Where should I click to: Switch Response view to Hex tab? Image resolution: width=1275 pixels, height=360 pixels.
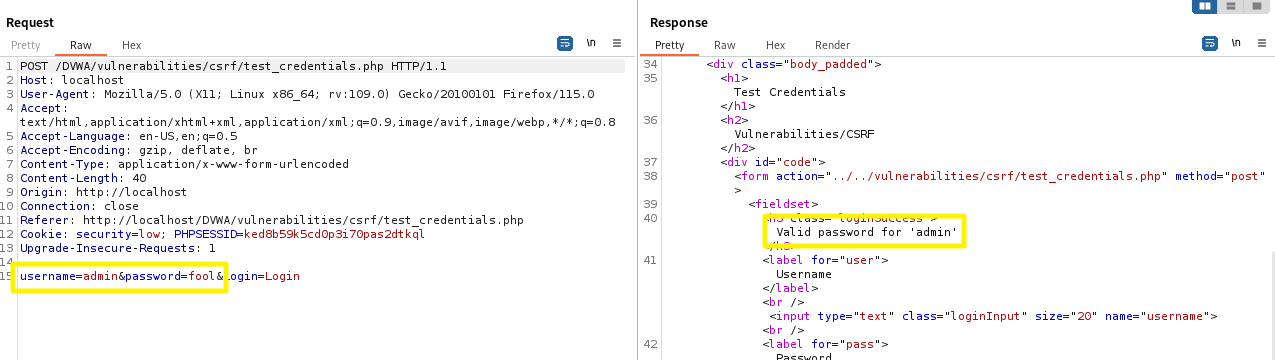[776, 45]
